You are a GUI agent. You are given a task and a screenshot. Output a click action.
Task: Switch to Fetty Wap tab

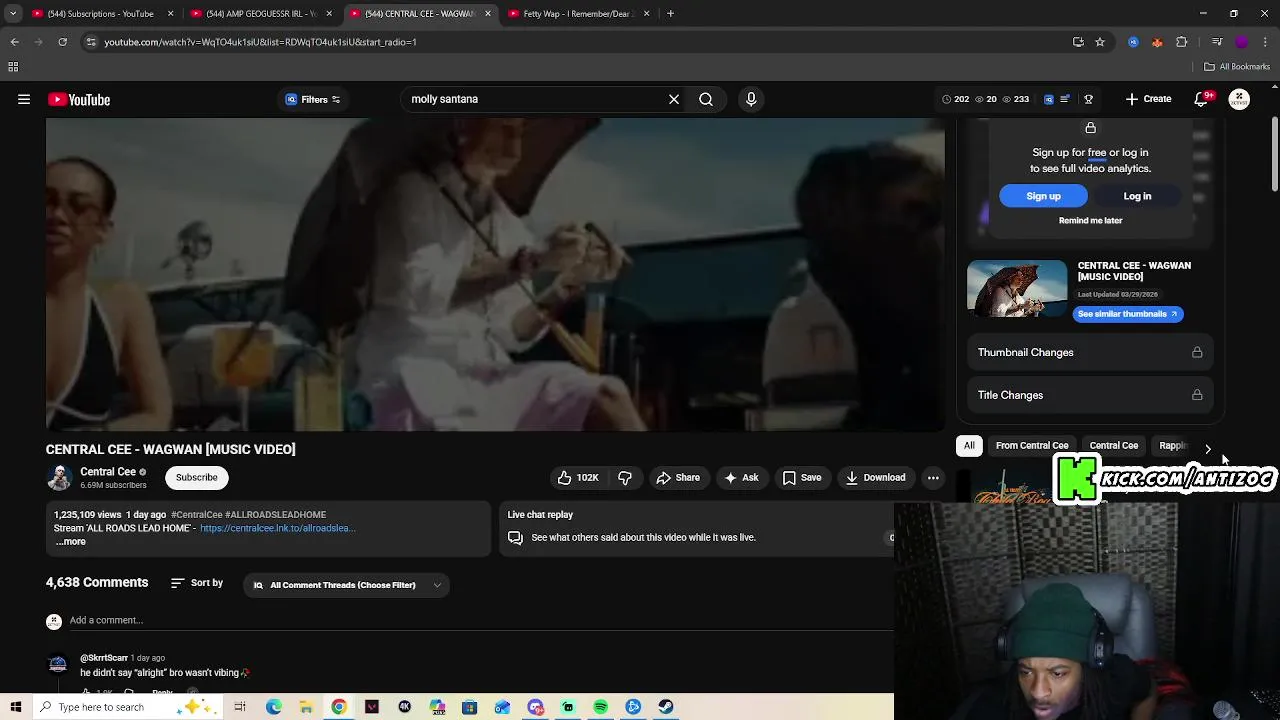coord(578,14)
